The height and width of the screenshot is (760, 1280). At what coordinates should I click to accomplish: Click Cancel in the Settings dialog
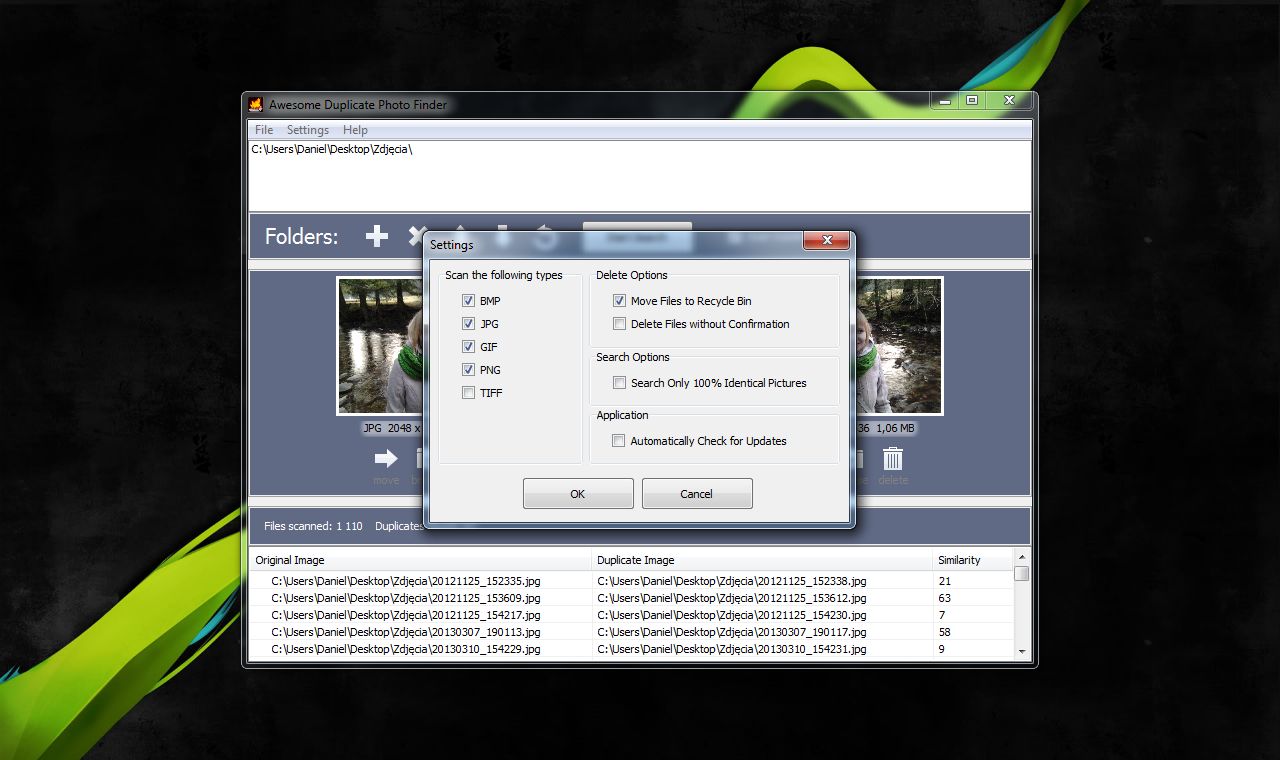point(697,494)
